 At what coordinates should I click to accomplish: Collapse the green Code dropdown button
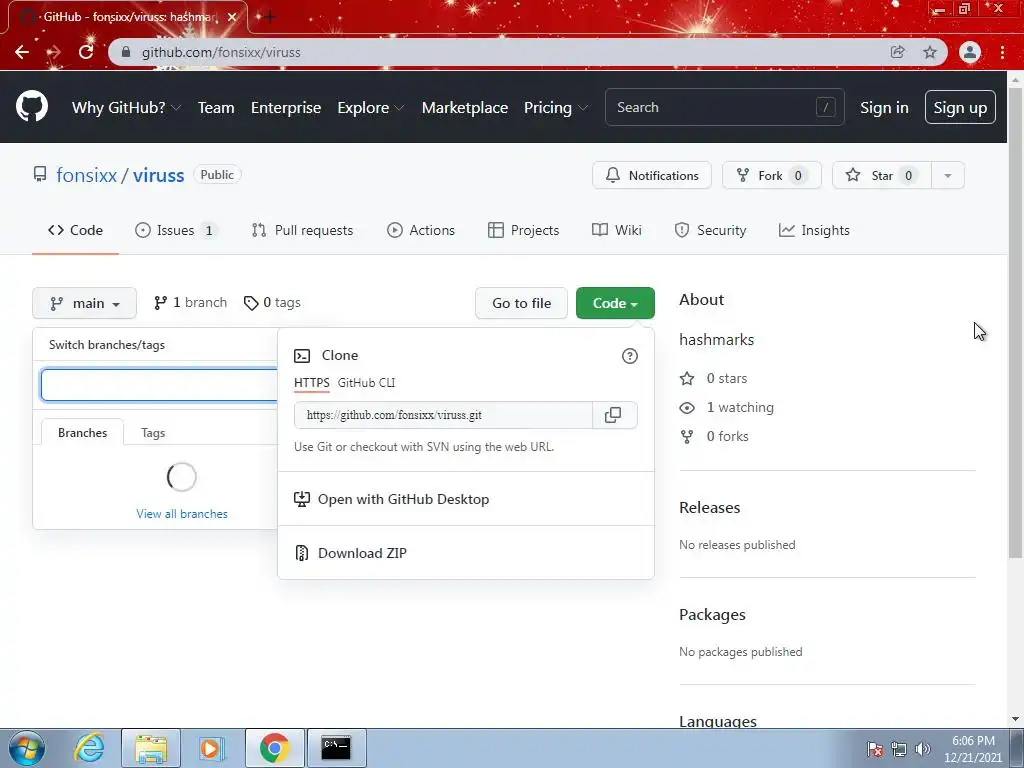coord(615,303)
